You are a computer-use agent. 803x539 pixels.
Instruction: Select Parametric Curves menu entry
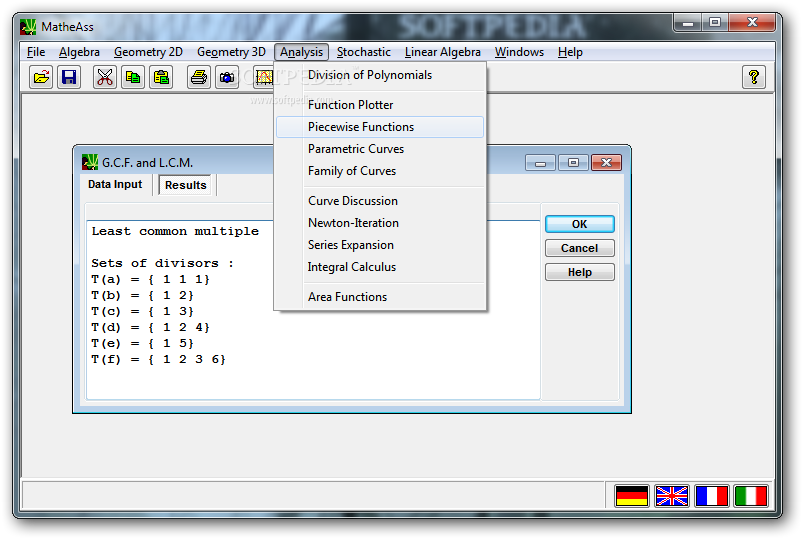tap(380, 149)
